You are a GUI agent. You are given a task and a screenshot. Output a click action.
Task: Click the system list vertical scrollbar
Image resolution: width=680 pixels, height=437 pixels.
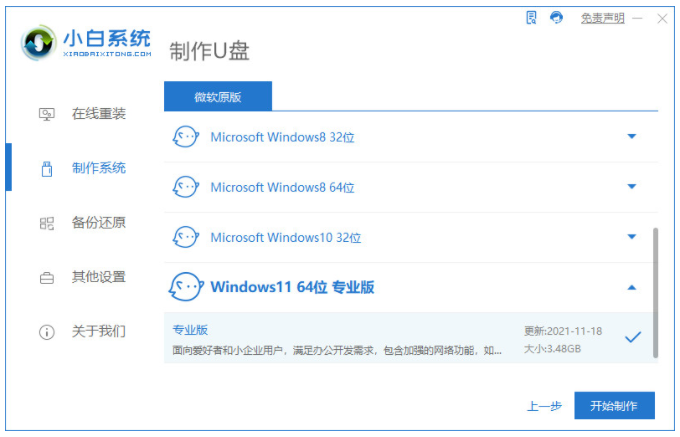[x=655, y=293]
